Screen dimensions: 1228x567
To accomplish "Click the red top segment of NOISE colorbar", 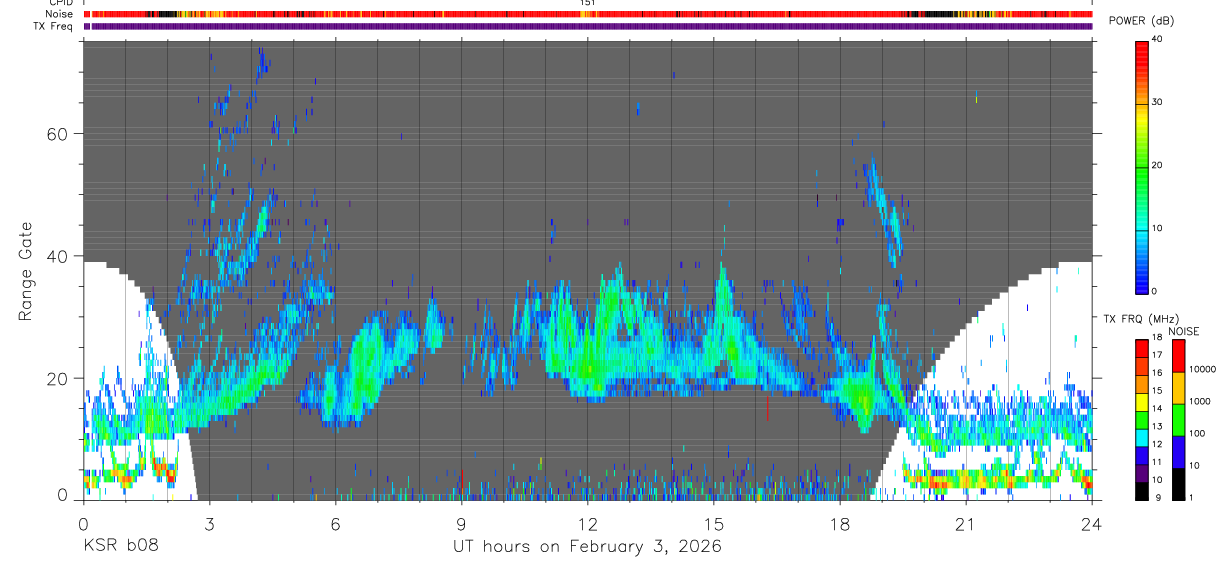I will (x=1179, y=356).
